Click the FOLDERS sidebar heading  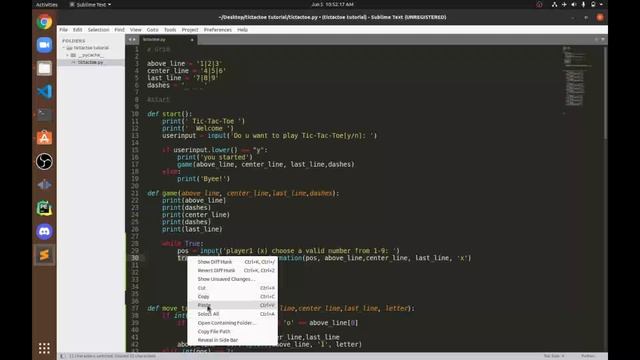(73, 41)
